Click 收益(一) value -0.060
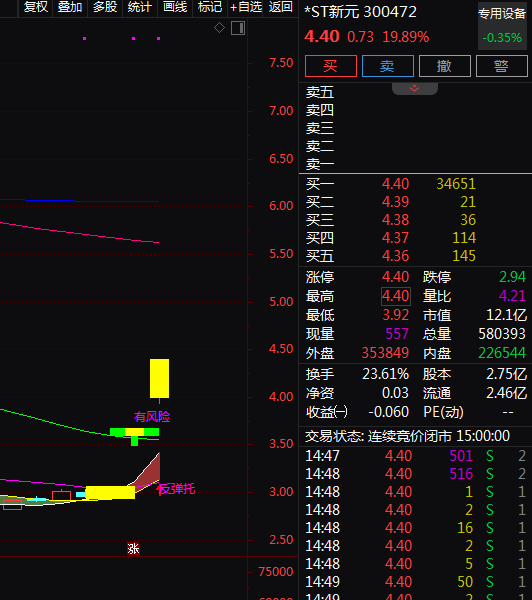Viewport: 532px width, 600px height. point(388,412)
